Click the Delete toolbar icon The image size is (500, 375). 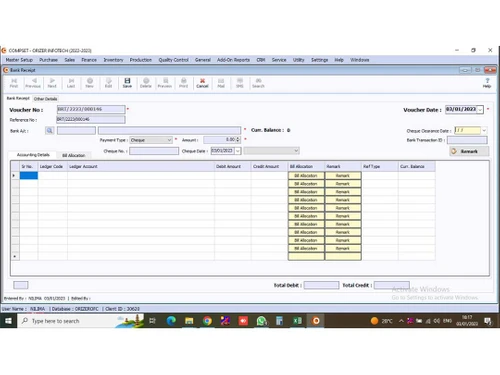146,83
